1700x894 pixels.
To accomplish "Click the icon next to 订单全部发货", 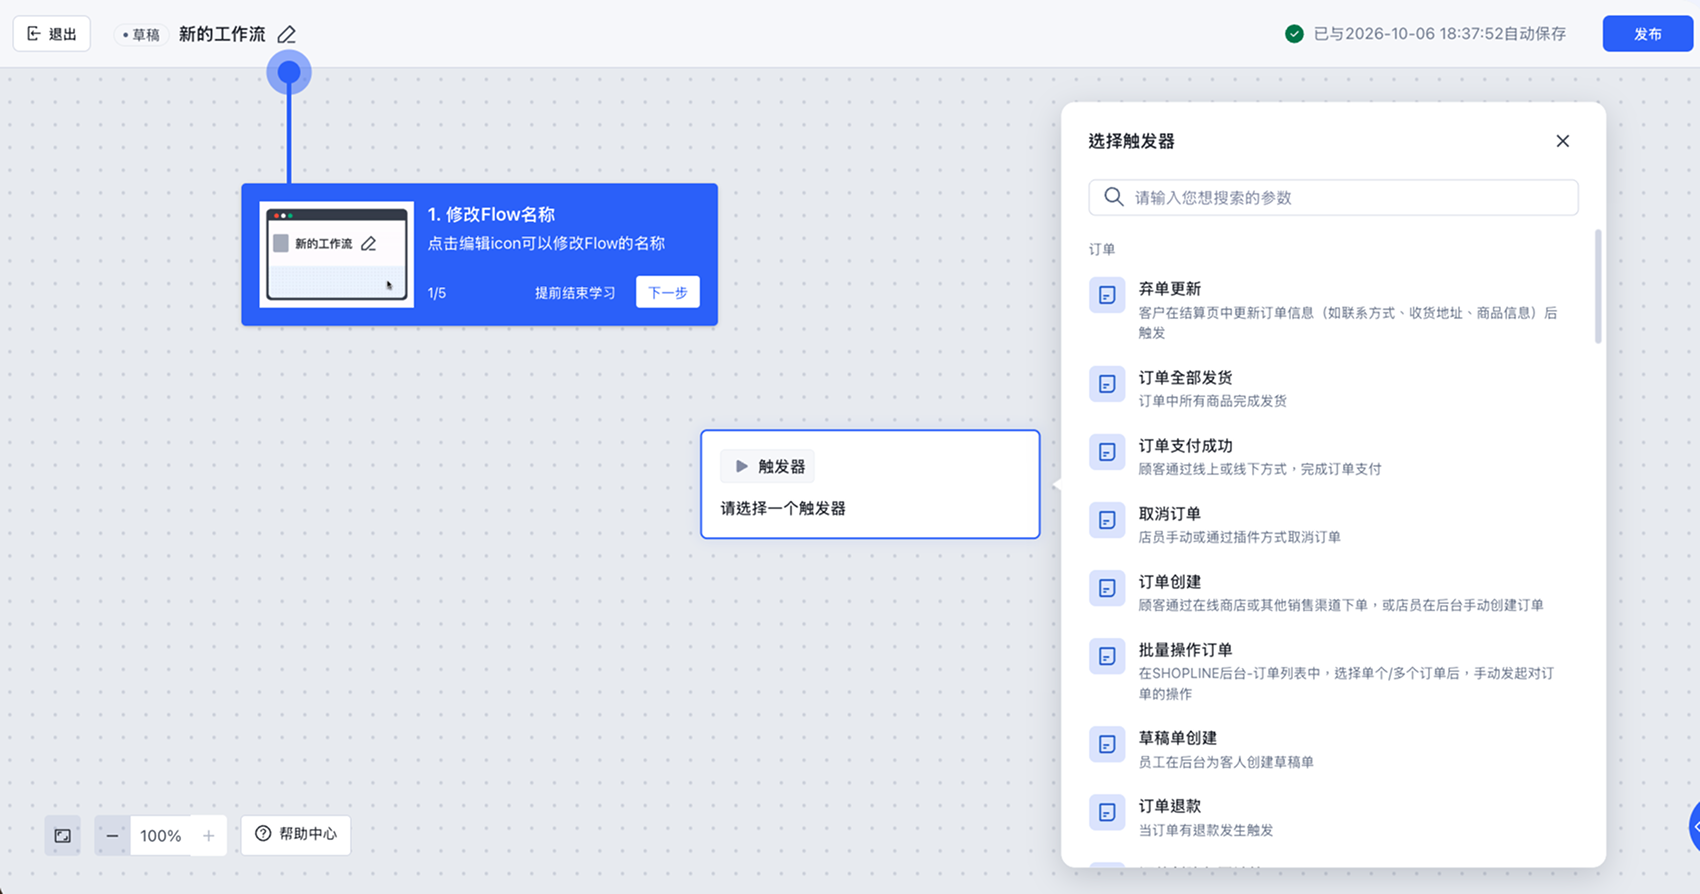I will 1107,384.
